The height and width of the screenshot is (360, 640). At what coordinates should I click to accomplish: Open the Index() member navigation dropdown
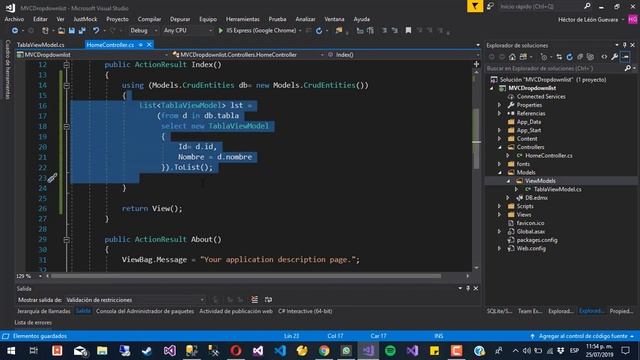point(402,55)
